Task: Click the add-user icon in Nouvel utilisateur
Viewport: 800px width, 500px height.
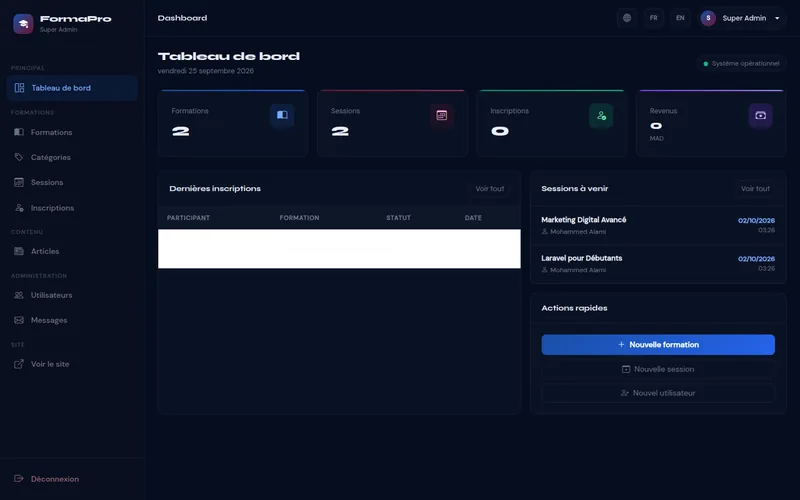Action: [624, 393]
